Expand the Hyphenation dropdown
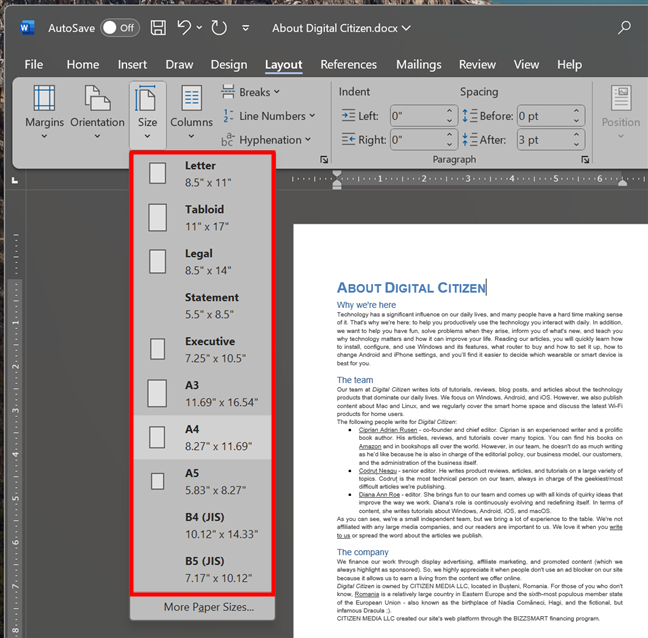648x638 pixels. [x=266, y=140]
